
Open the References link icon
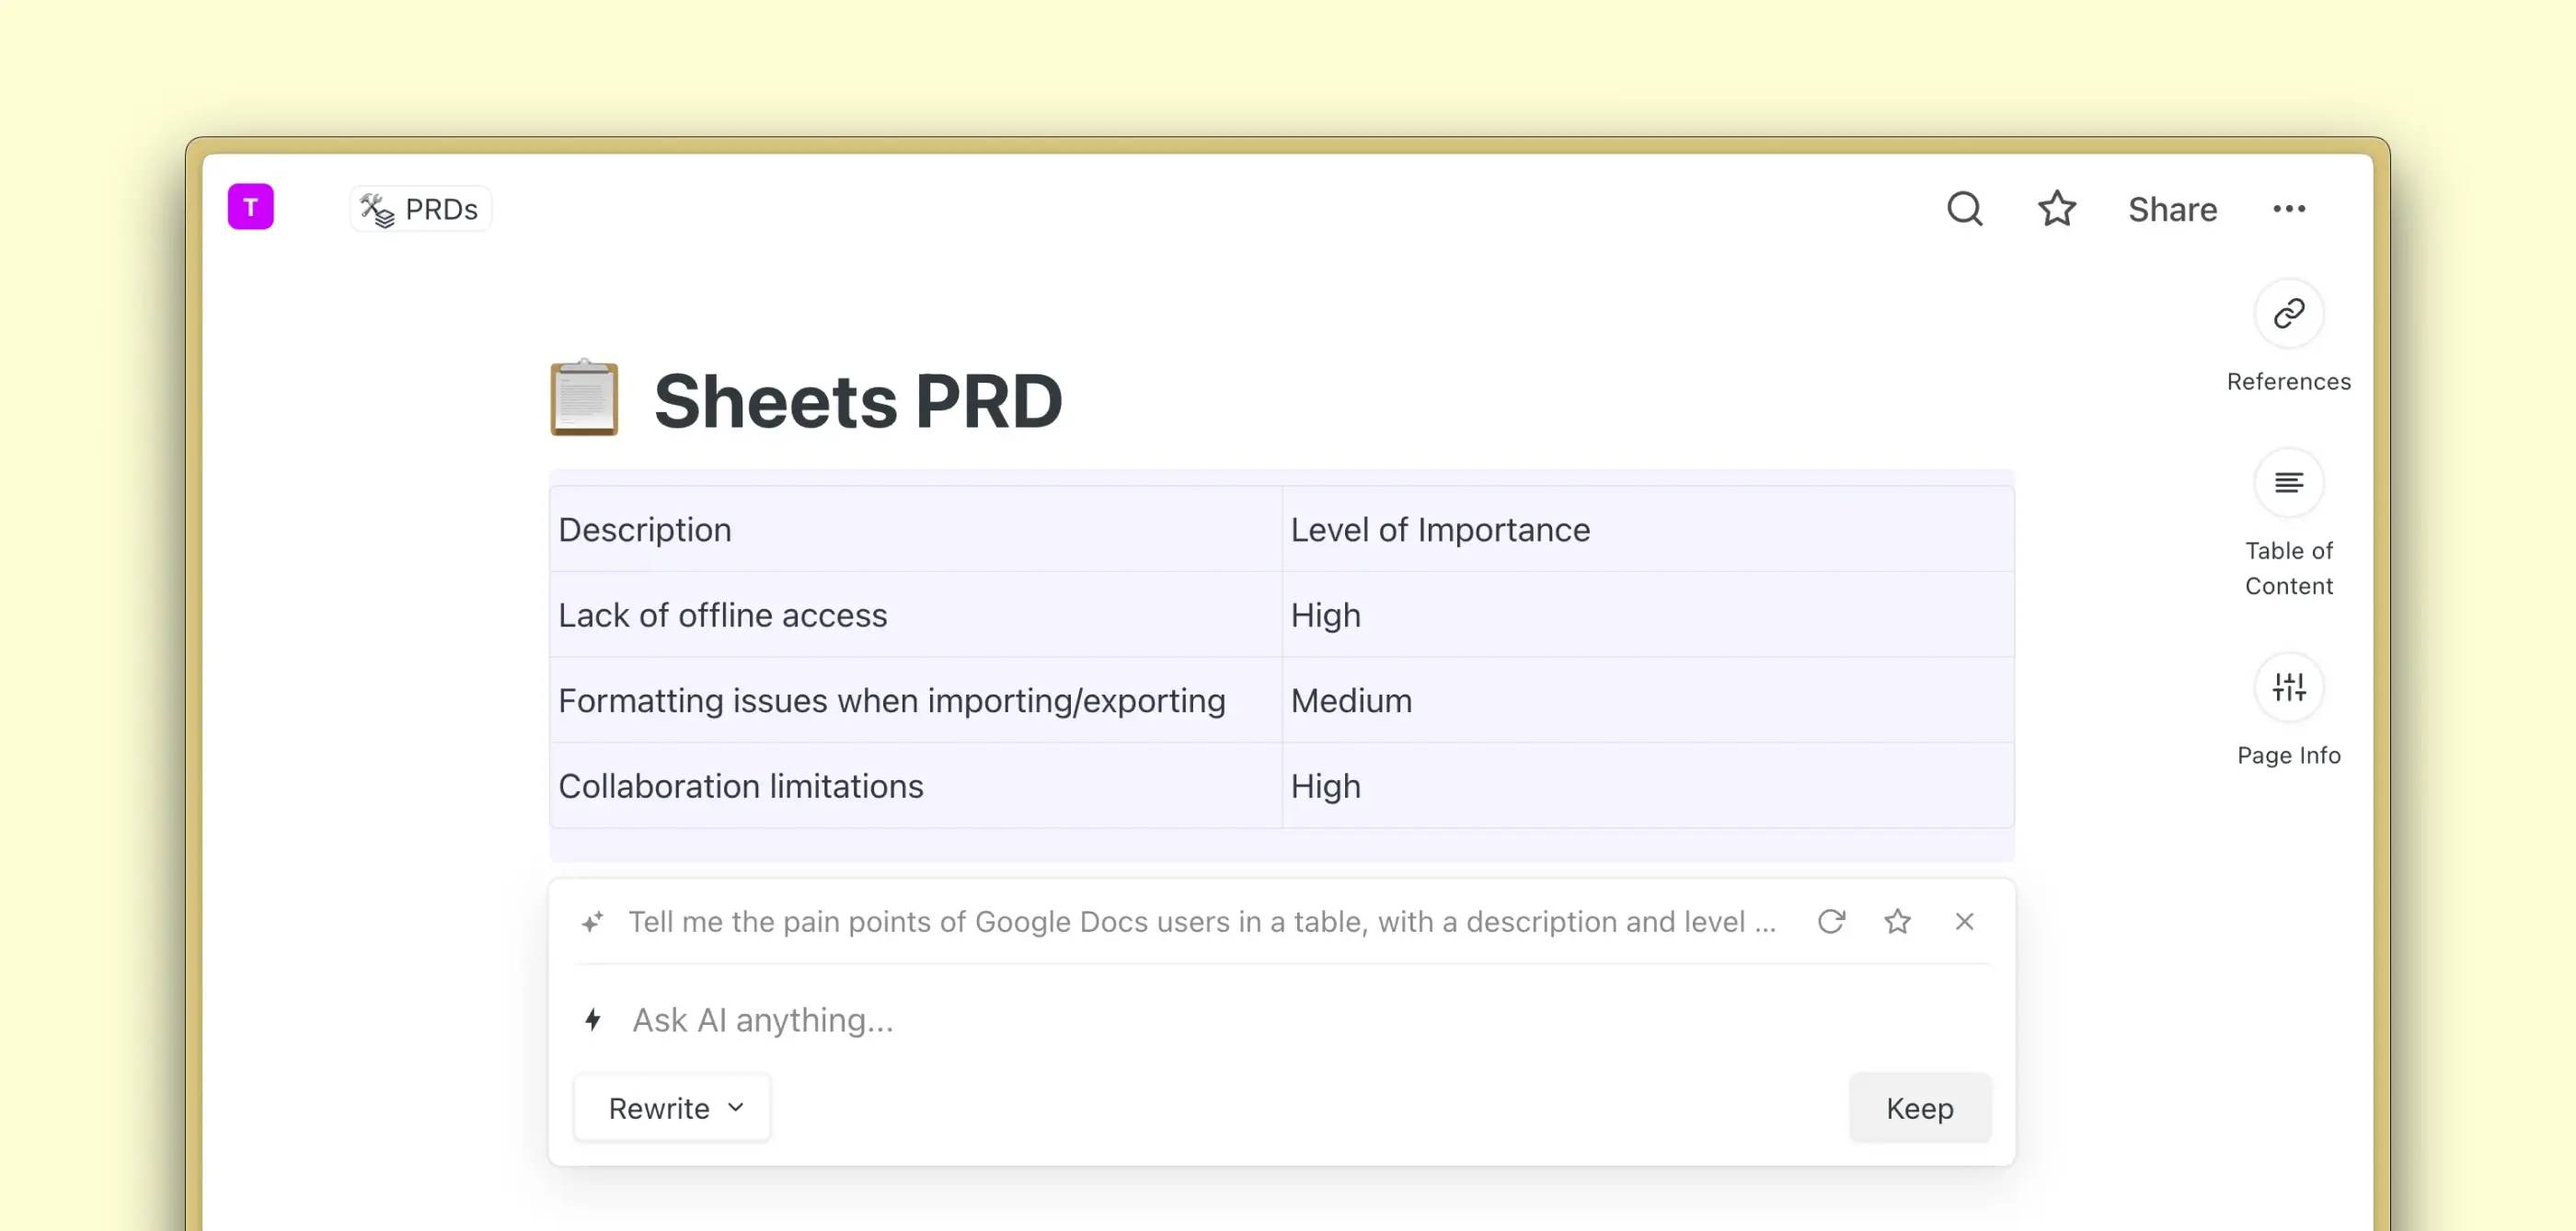point(2288,314)
